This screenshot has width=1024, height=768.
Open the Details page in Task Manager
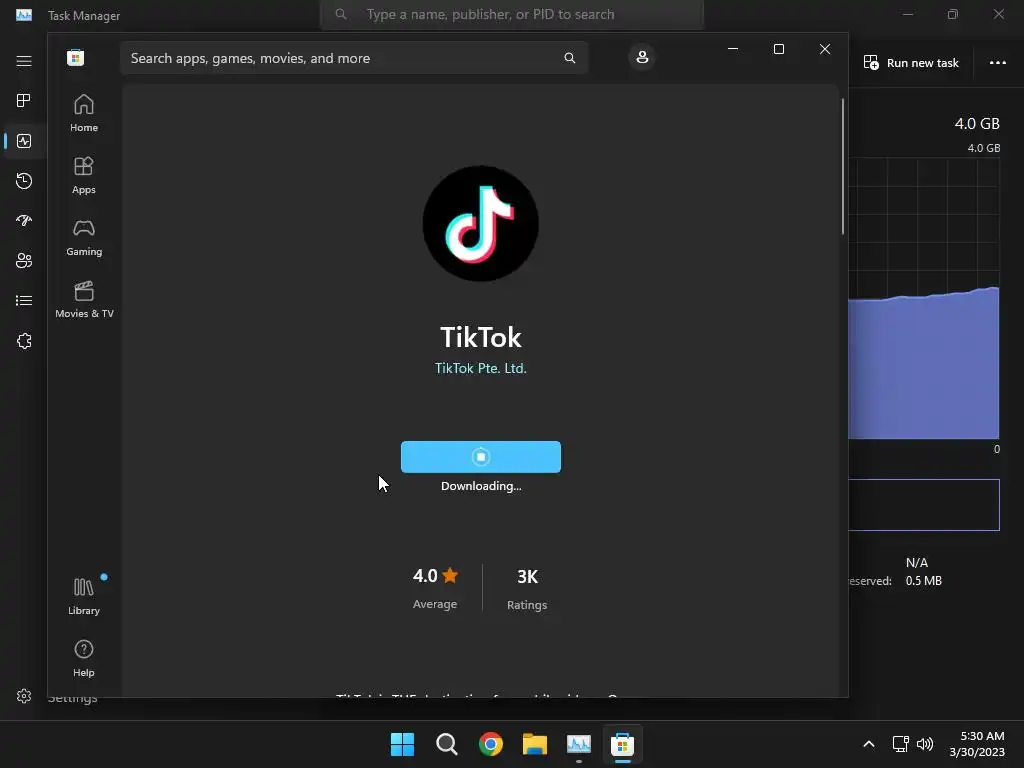pyautogui.click(x=24, y=300)
